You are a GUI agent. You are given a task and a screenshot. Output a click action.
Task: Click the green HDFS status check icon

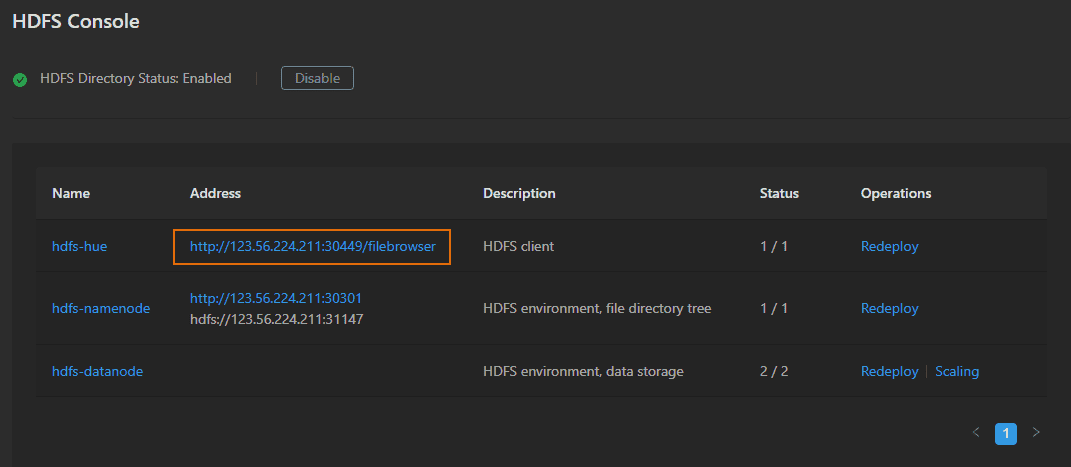(20, 79)
